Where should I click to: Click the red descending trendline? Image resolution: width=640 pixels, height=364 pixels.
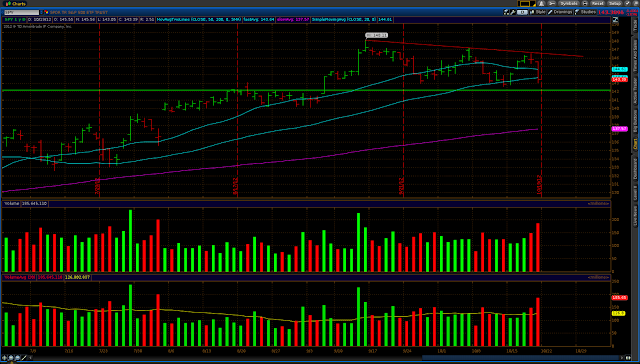click(x=473, y=48)
